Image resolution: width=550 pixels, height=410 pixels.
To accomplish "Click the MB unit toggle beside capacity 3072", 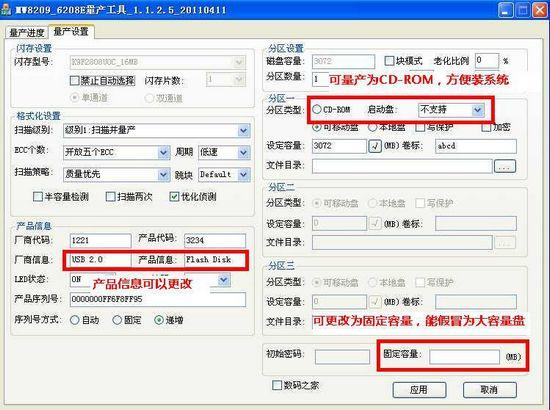I will point(375,146).
